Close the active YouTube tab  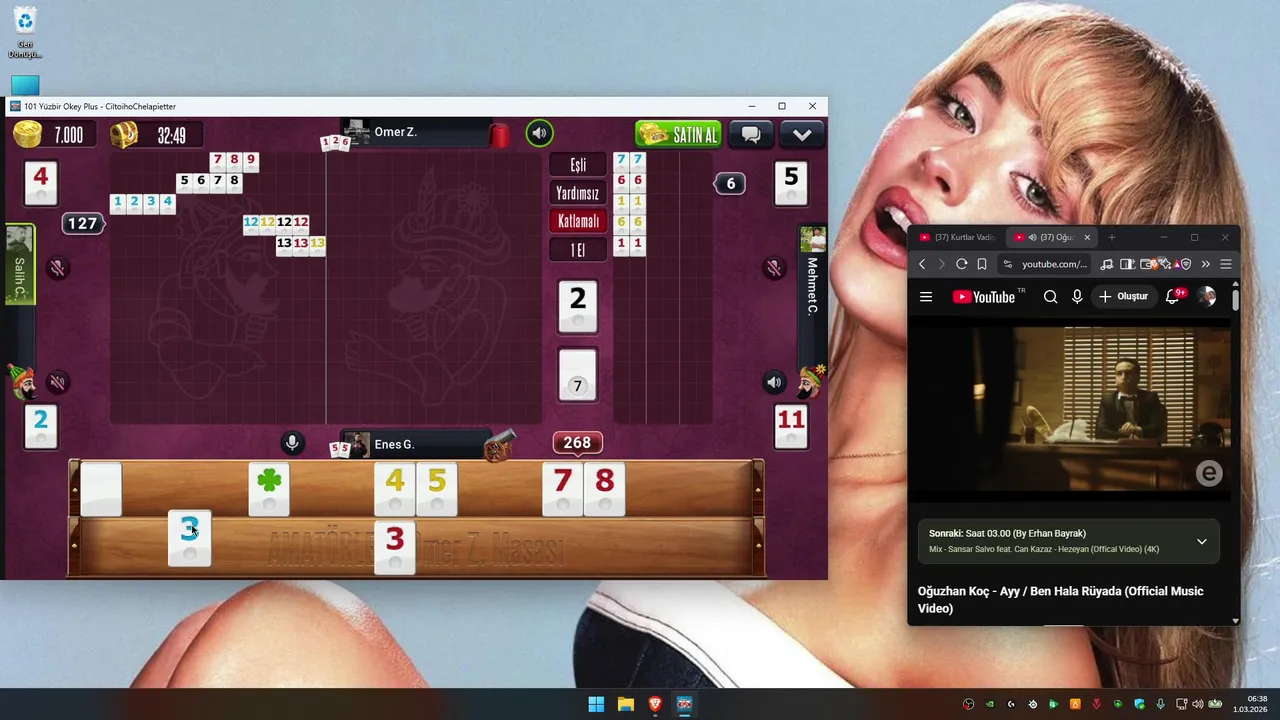[1087, 237]
